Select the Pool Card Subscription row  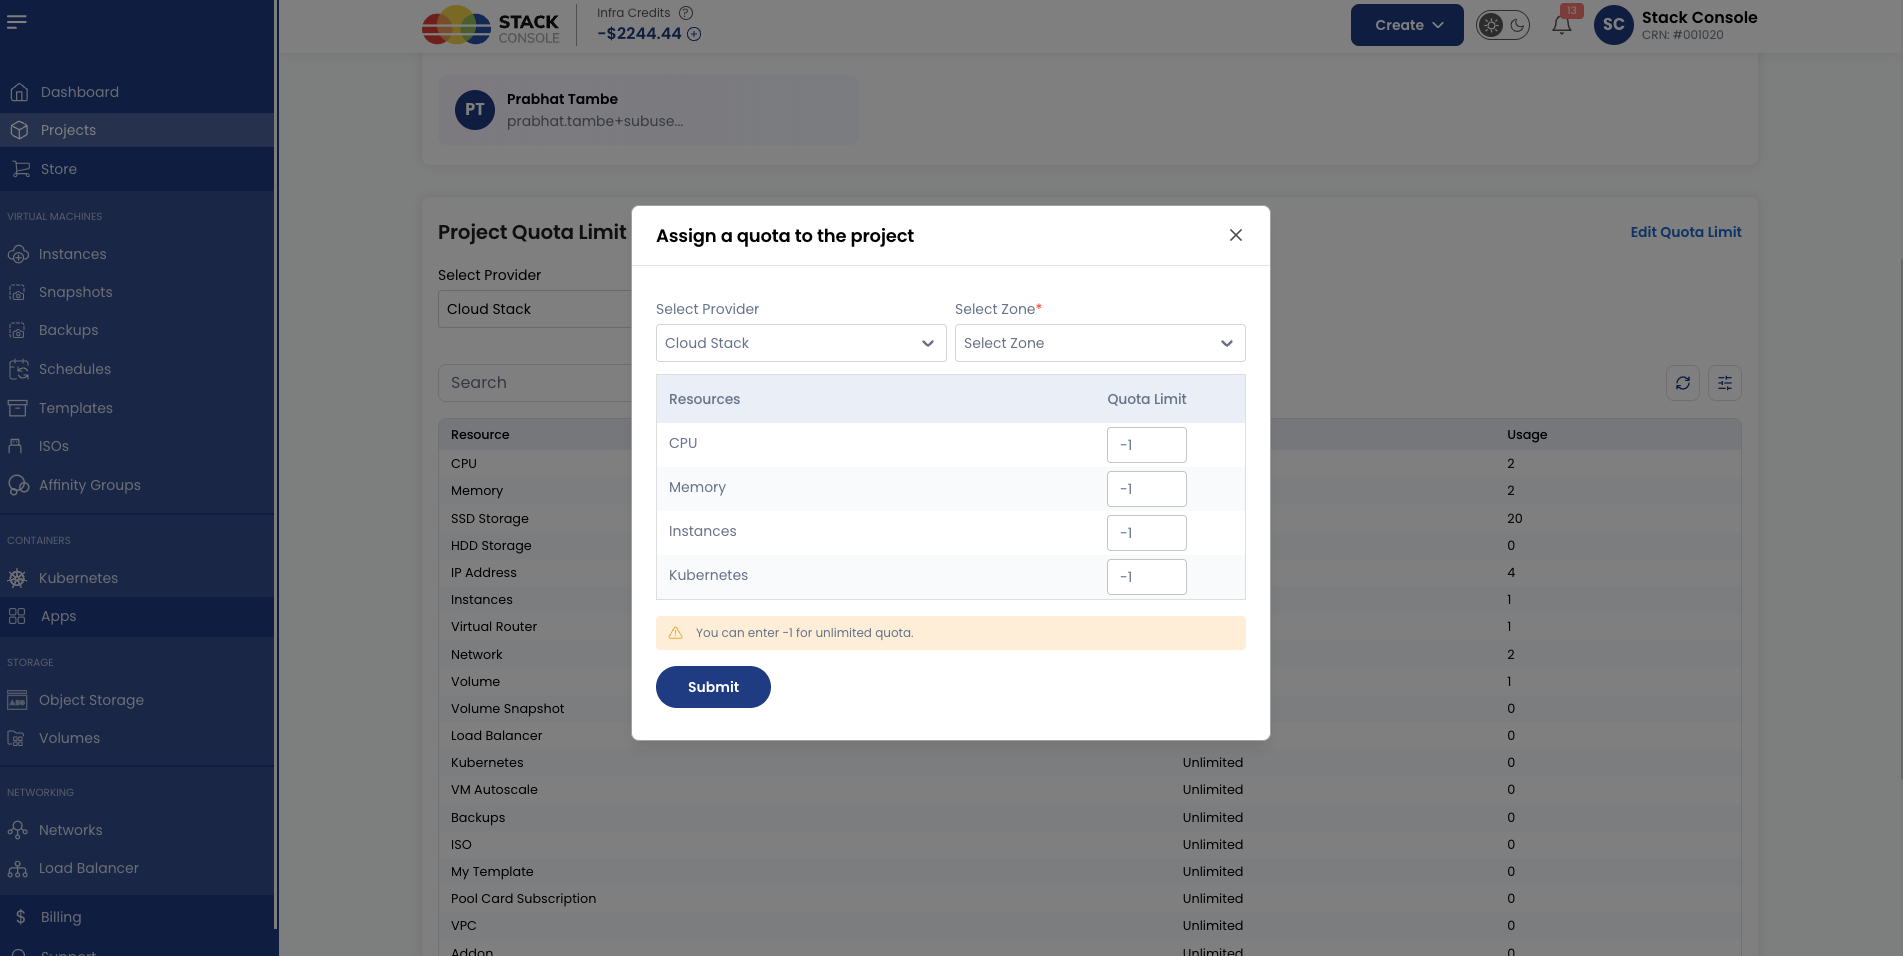pyautogui.click(x=1090, y=899)
